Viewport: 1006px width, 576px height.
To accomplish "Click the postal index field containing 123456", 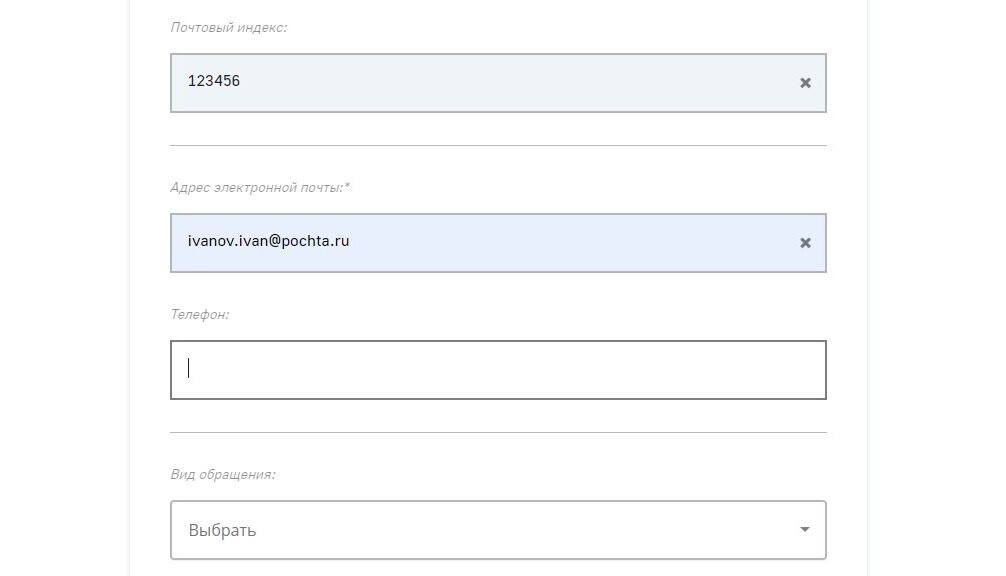I will (x=498, y=83).
